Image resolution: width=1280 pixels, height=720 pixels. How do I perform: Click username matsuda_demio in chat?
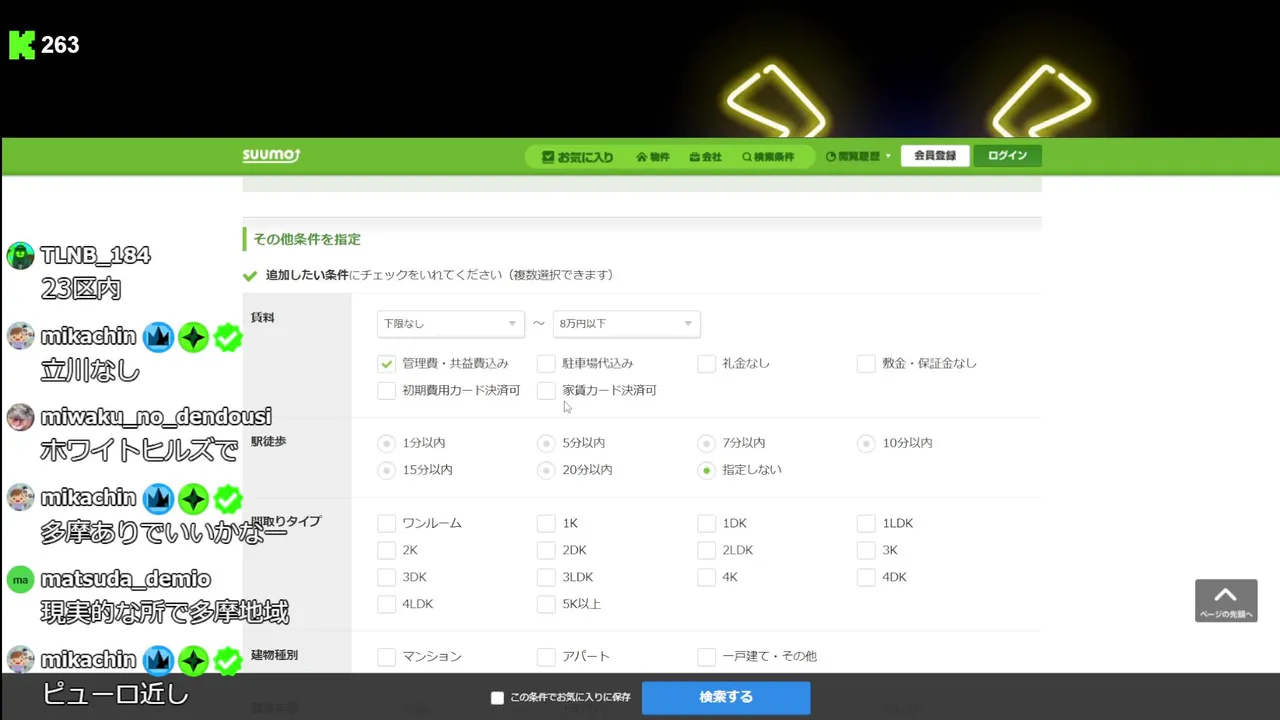point(126,579)
